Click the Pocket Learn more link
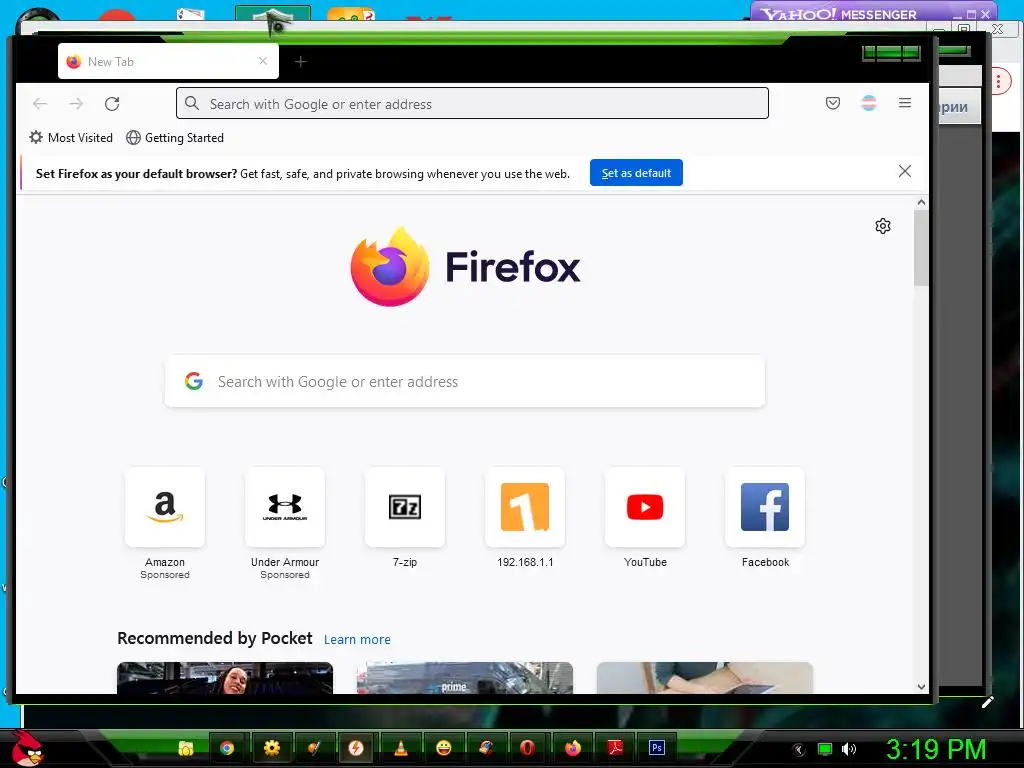1024x768 pixels. pos(357,639)
